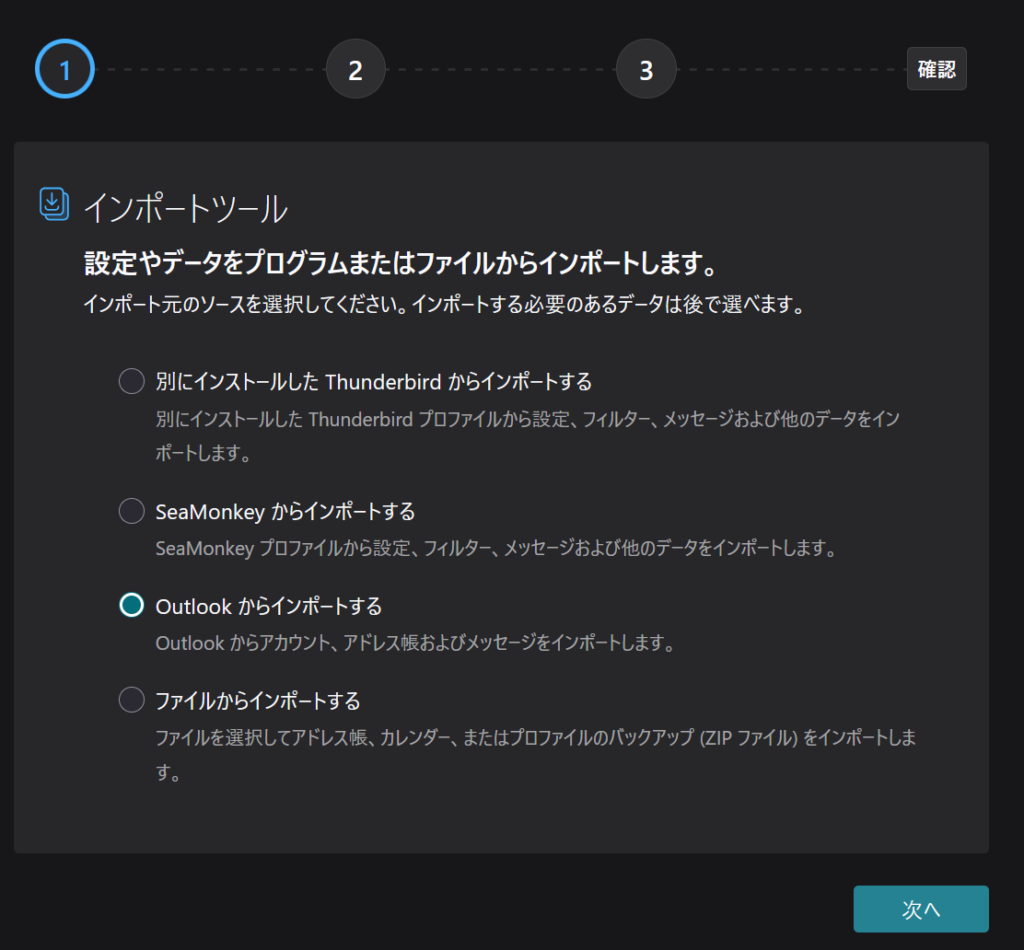This screenshot has height=950, width=1024.
Task: Click the label 別にインストールした Thunderbird からインポートする
Action: coord(373,381)
